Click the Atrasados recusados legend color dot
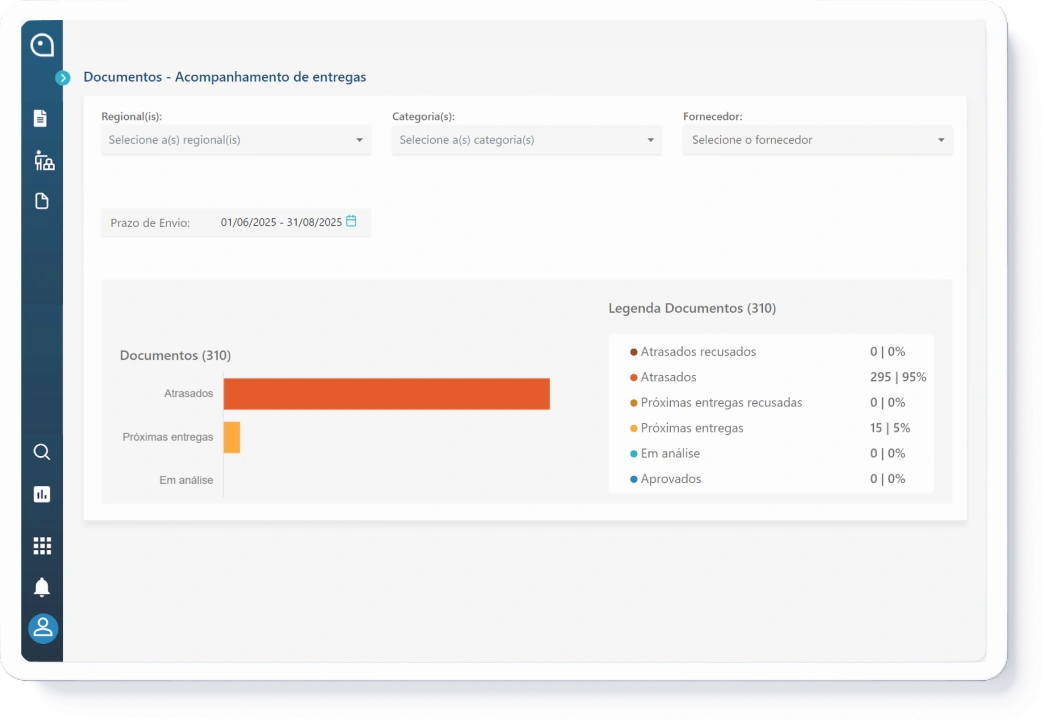The height and width of the screenshot is (723, 1046). click(x=634, y=351)
